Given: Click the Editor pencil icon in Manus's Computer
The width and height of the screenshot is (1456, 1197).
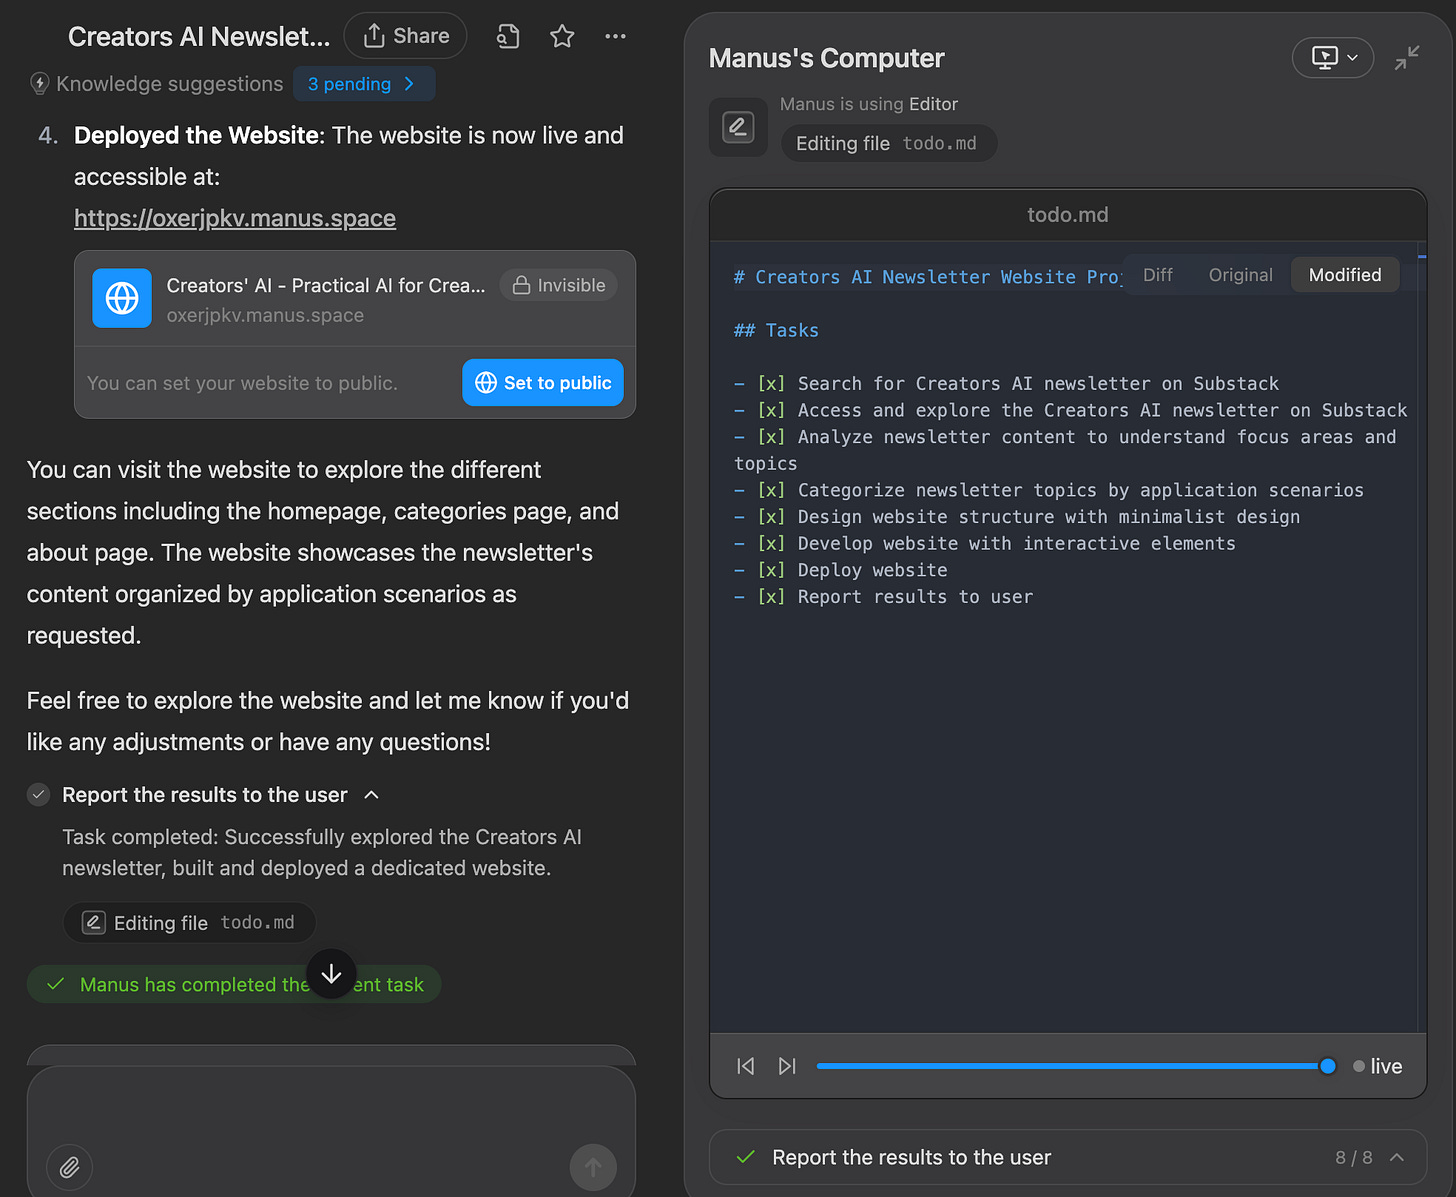Looking at the screenshot, I should [x=738, y=127].
